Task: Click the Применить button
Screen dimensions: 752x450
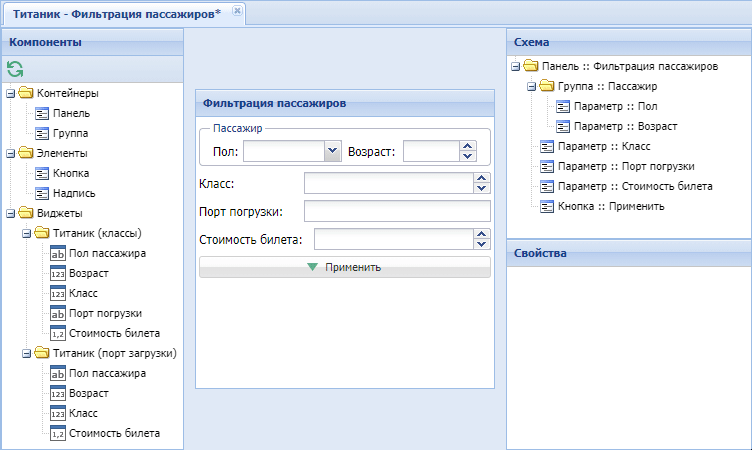Action: (x=345, y=267)
